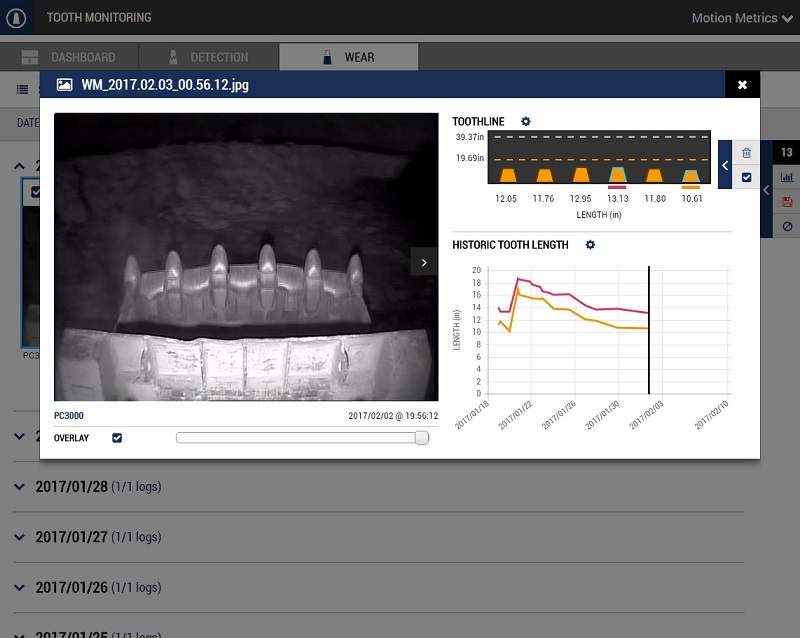Click the Dashboard tab grid icon

(30, 57)
